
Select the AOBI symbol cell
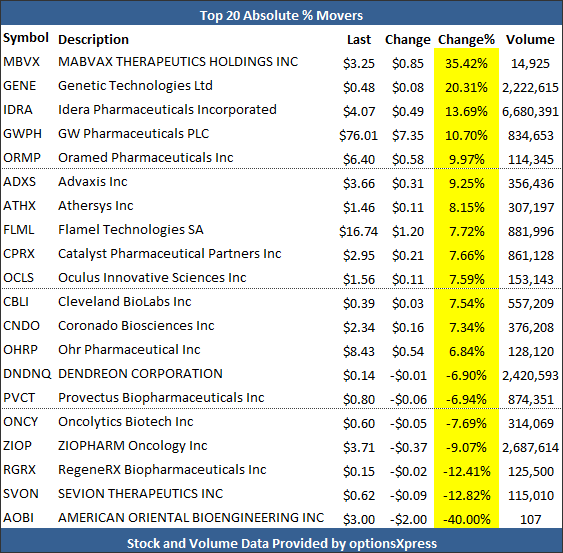click(x=18, y=518)
